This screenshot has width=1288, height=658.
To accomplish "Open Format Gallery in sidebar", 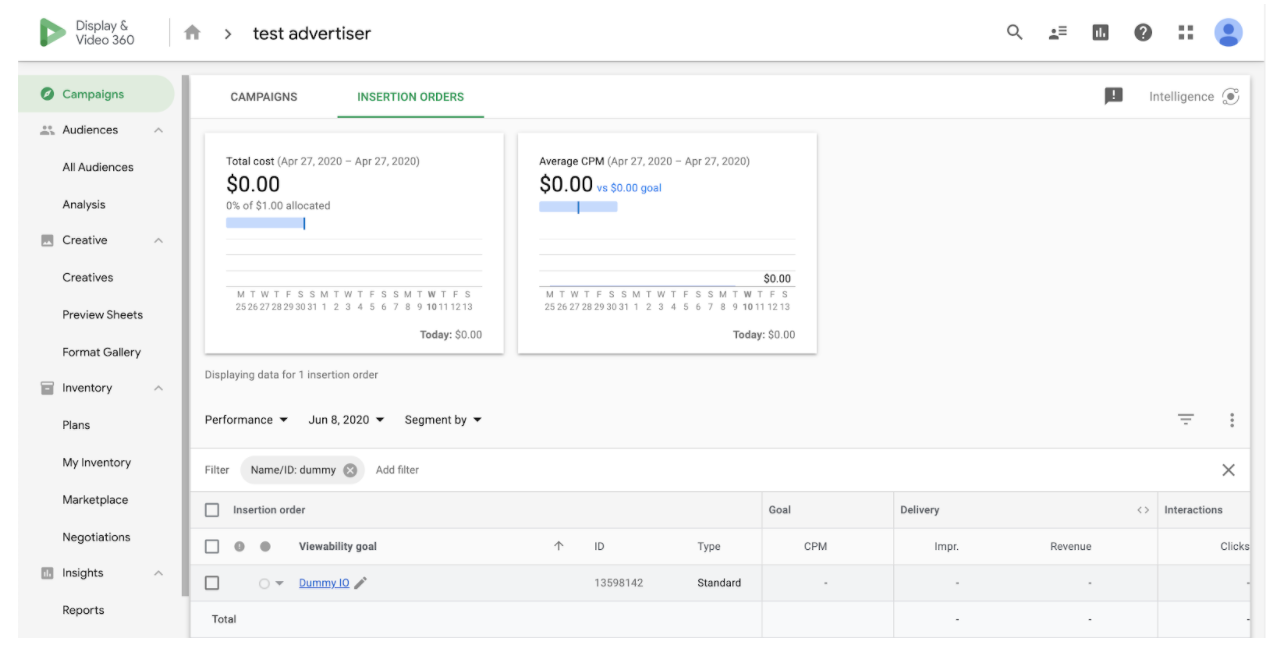I will (x=102, y=352).
